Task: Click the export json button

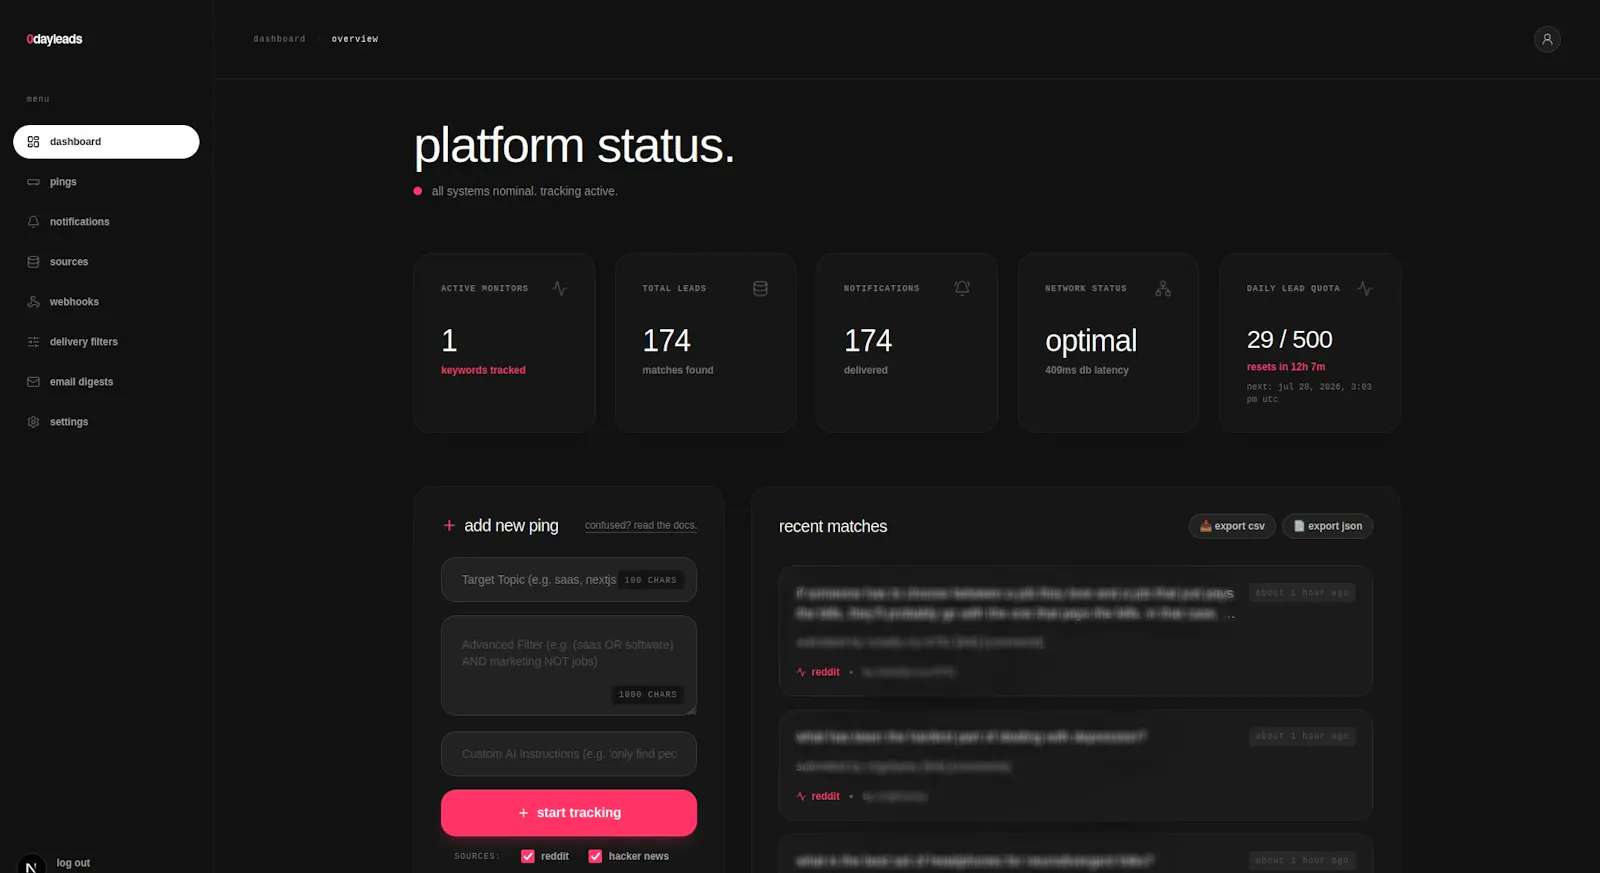Action: coord(1328,526)
